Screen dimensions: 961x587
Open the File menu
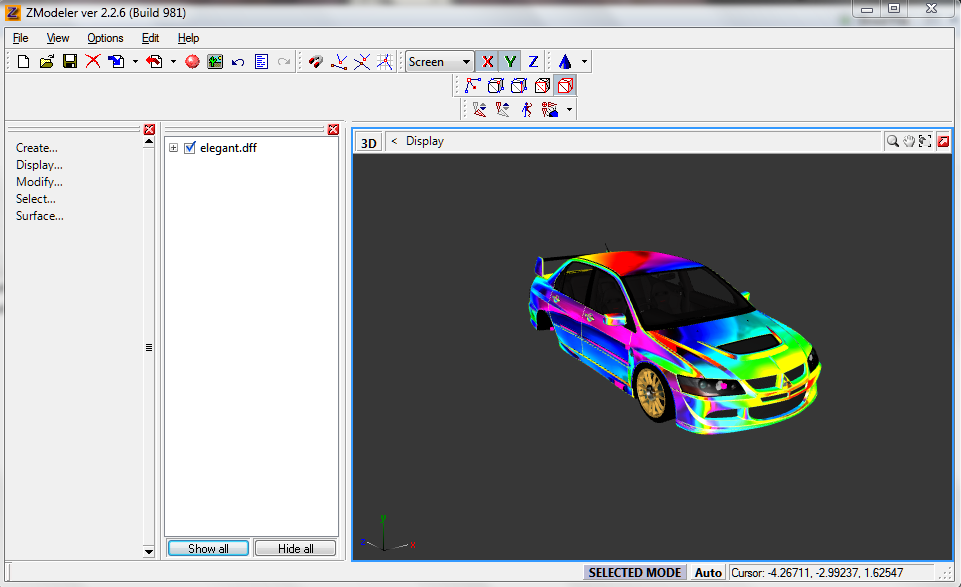20,38
